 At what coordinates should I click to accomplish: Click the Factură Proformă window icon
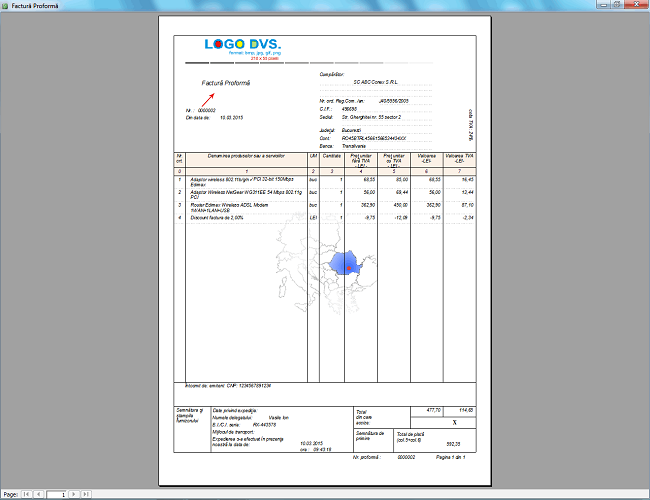tap(6, 6)
